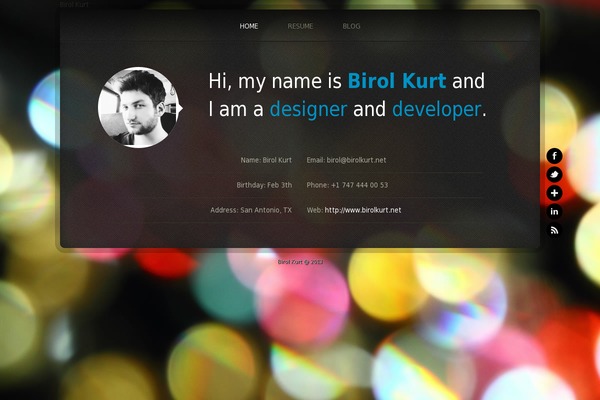This screenshot has width=600, height=400.
Task: Select the 'Address: San Antonio, TX' text
Action: [251, 210]
